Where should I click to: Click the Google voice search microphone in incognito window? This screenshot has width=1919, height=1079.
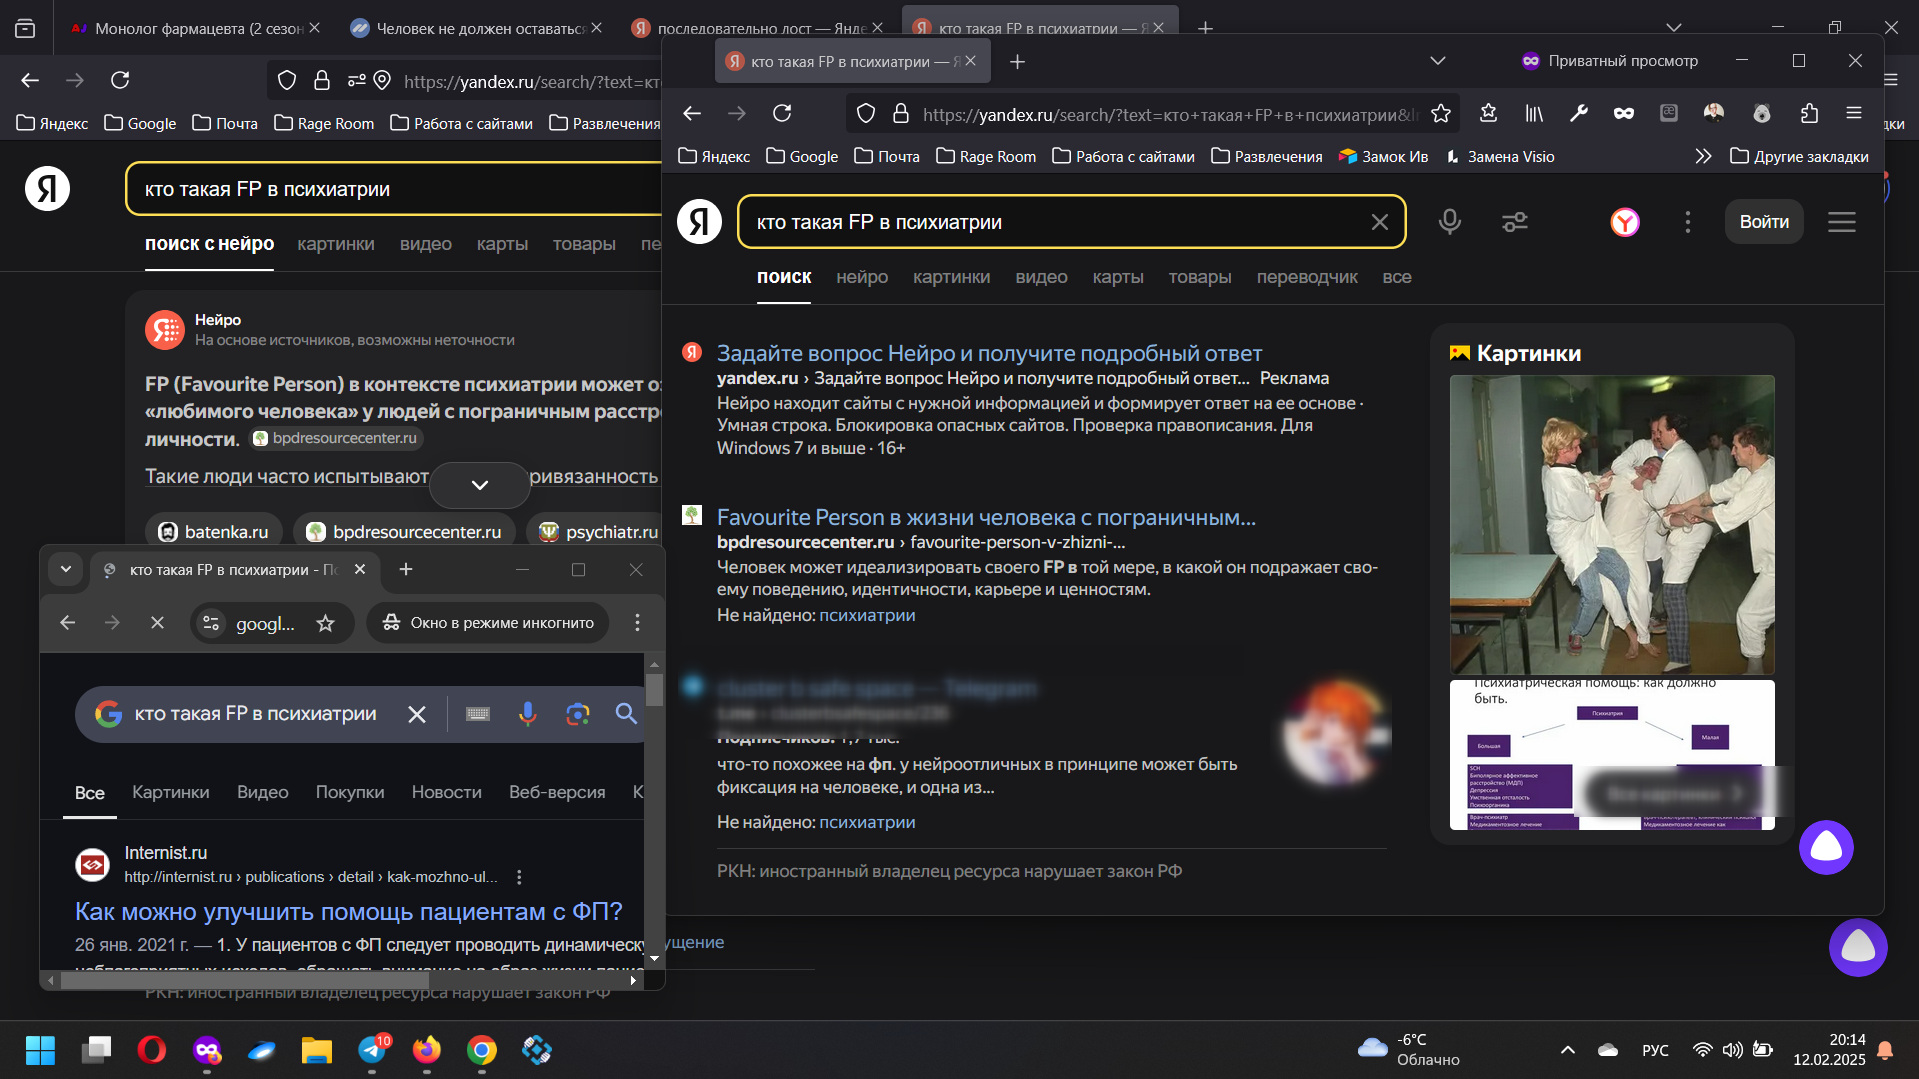[527, 714]
